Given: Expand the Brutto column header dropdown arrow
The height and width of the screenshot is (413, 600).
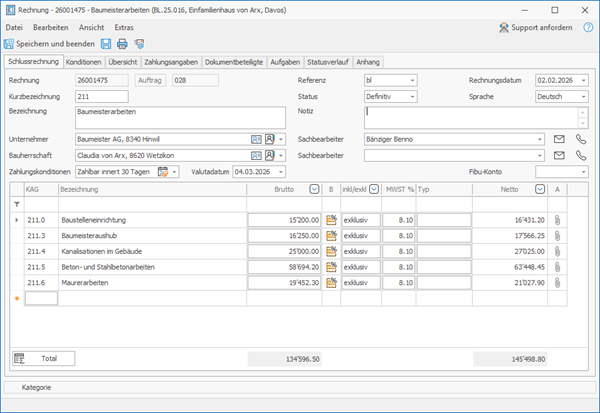Looking at the screenshot, I should click(x=314, y=189).
